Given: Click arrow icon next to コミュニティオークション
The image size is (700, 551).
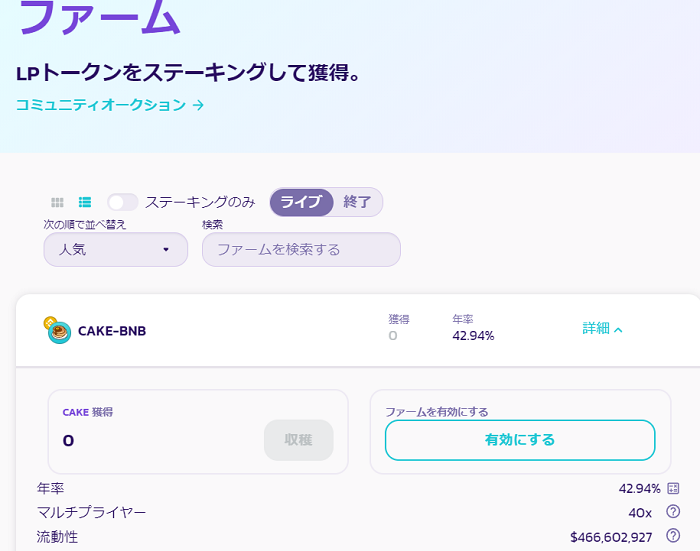Looking at the screenshot, I should [x=198, y=105].
